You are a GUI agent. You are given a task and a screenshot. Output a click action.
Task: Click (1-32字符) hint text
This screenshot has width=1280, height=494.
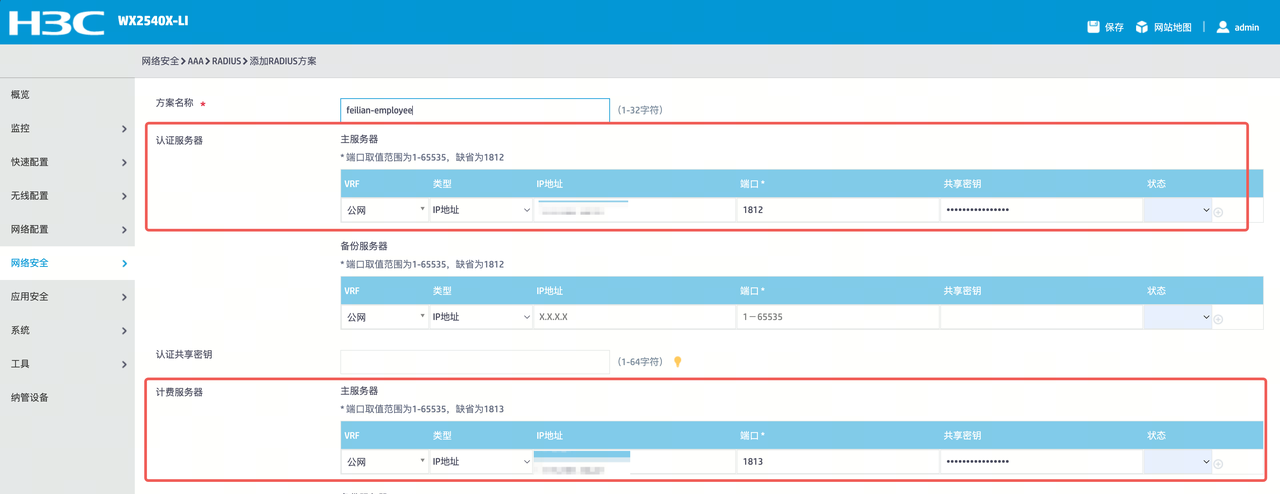coord(640,110)
